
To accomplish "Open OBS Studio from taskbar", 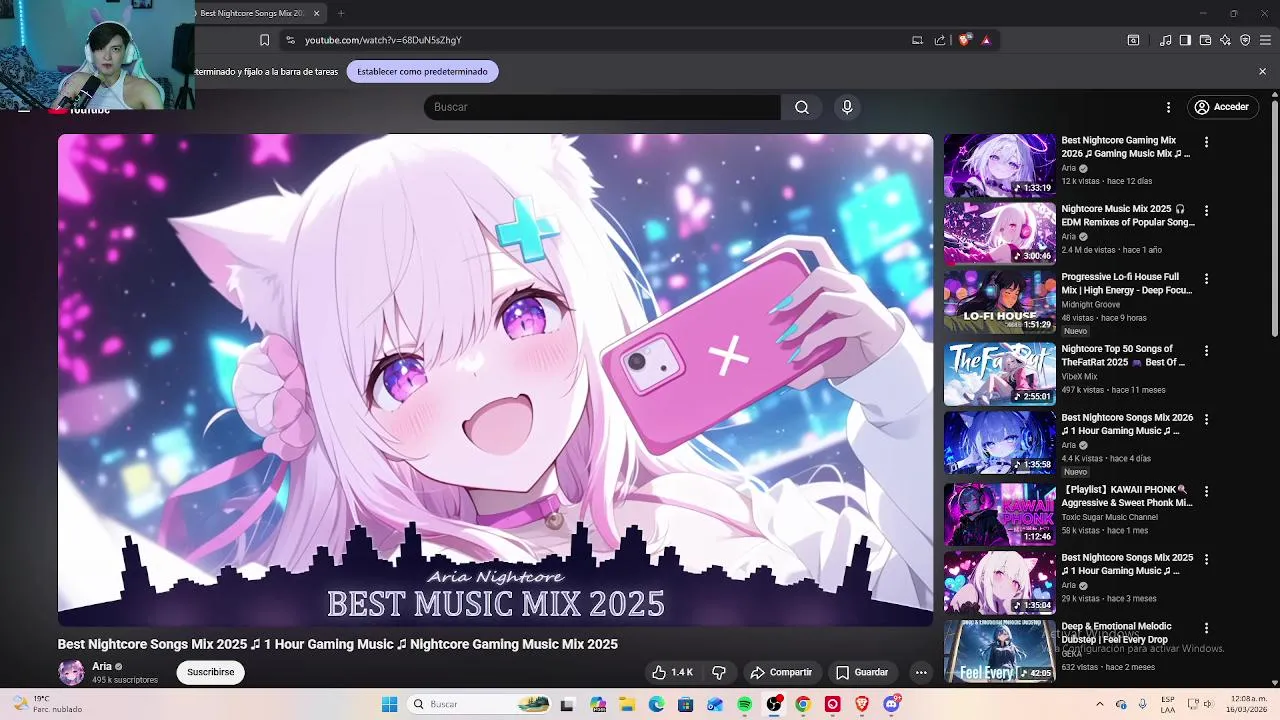I will coord(773,704).
